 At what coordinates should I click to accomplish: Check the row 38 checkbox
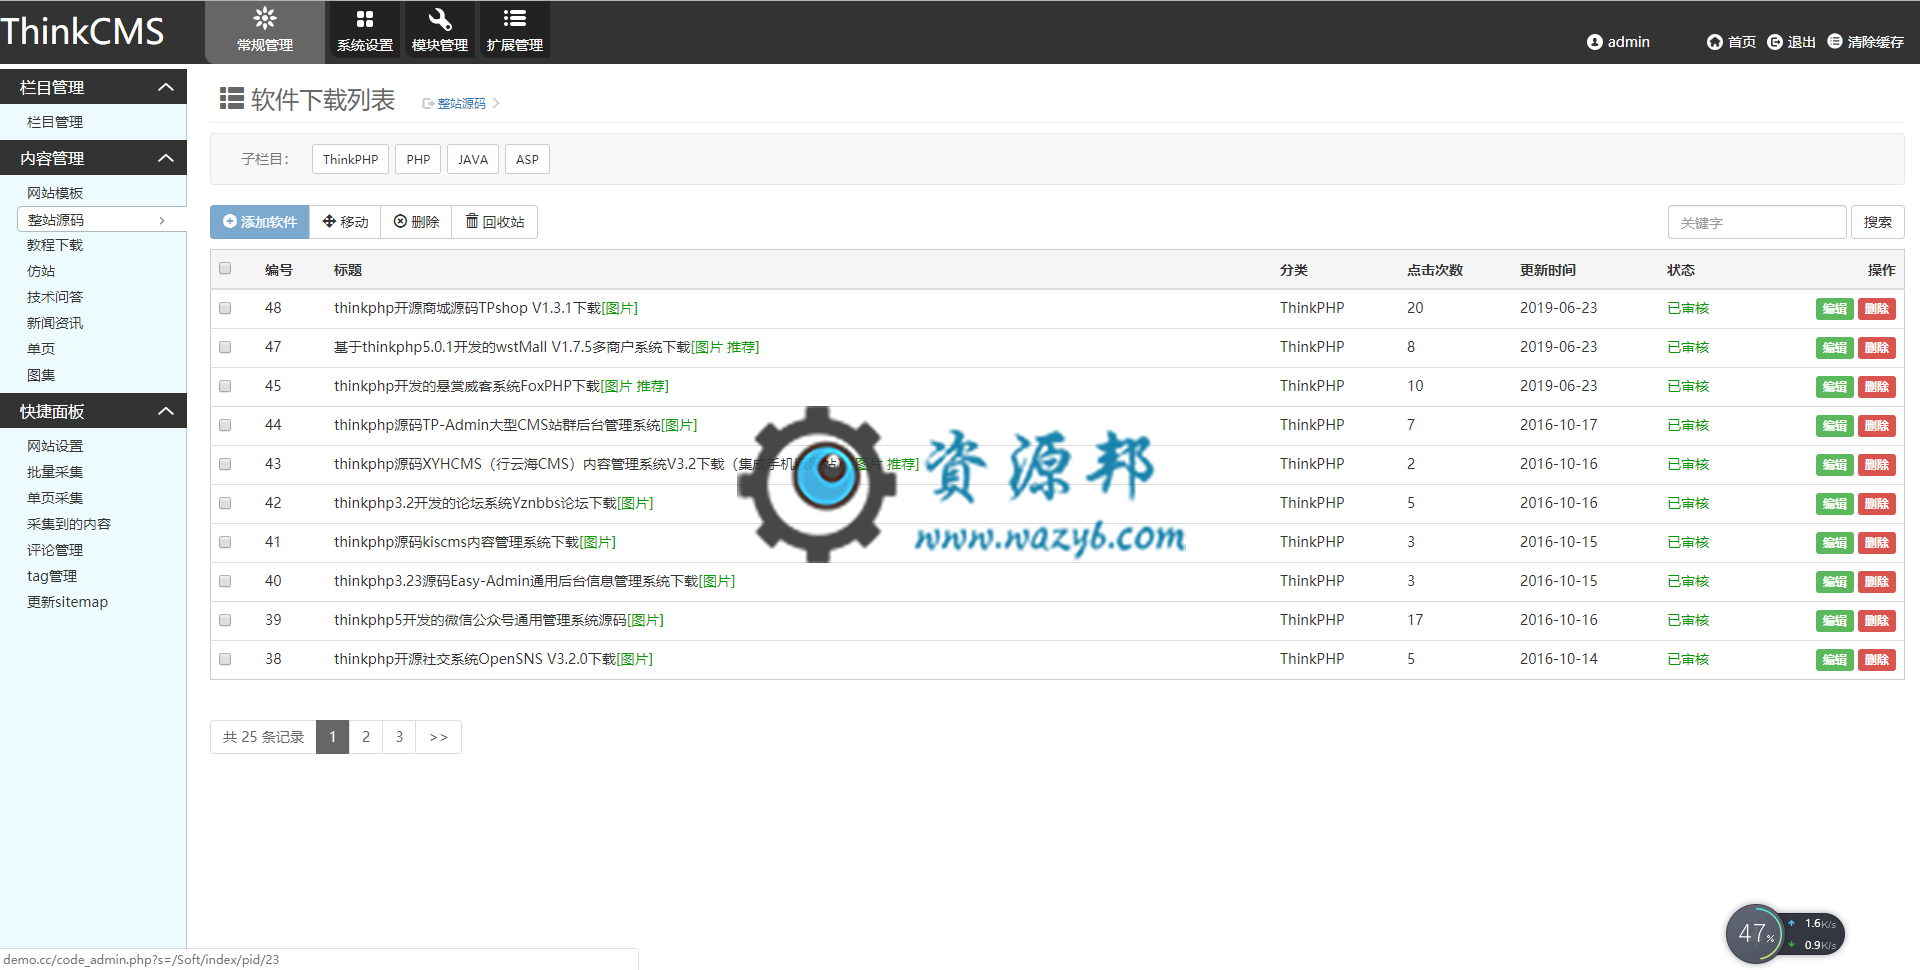(225, 659)
